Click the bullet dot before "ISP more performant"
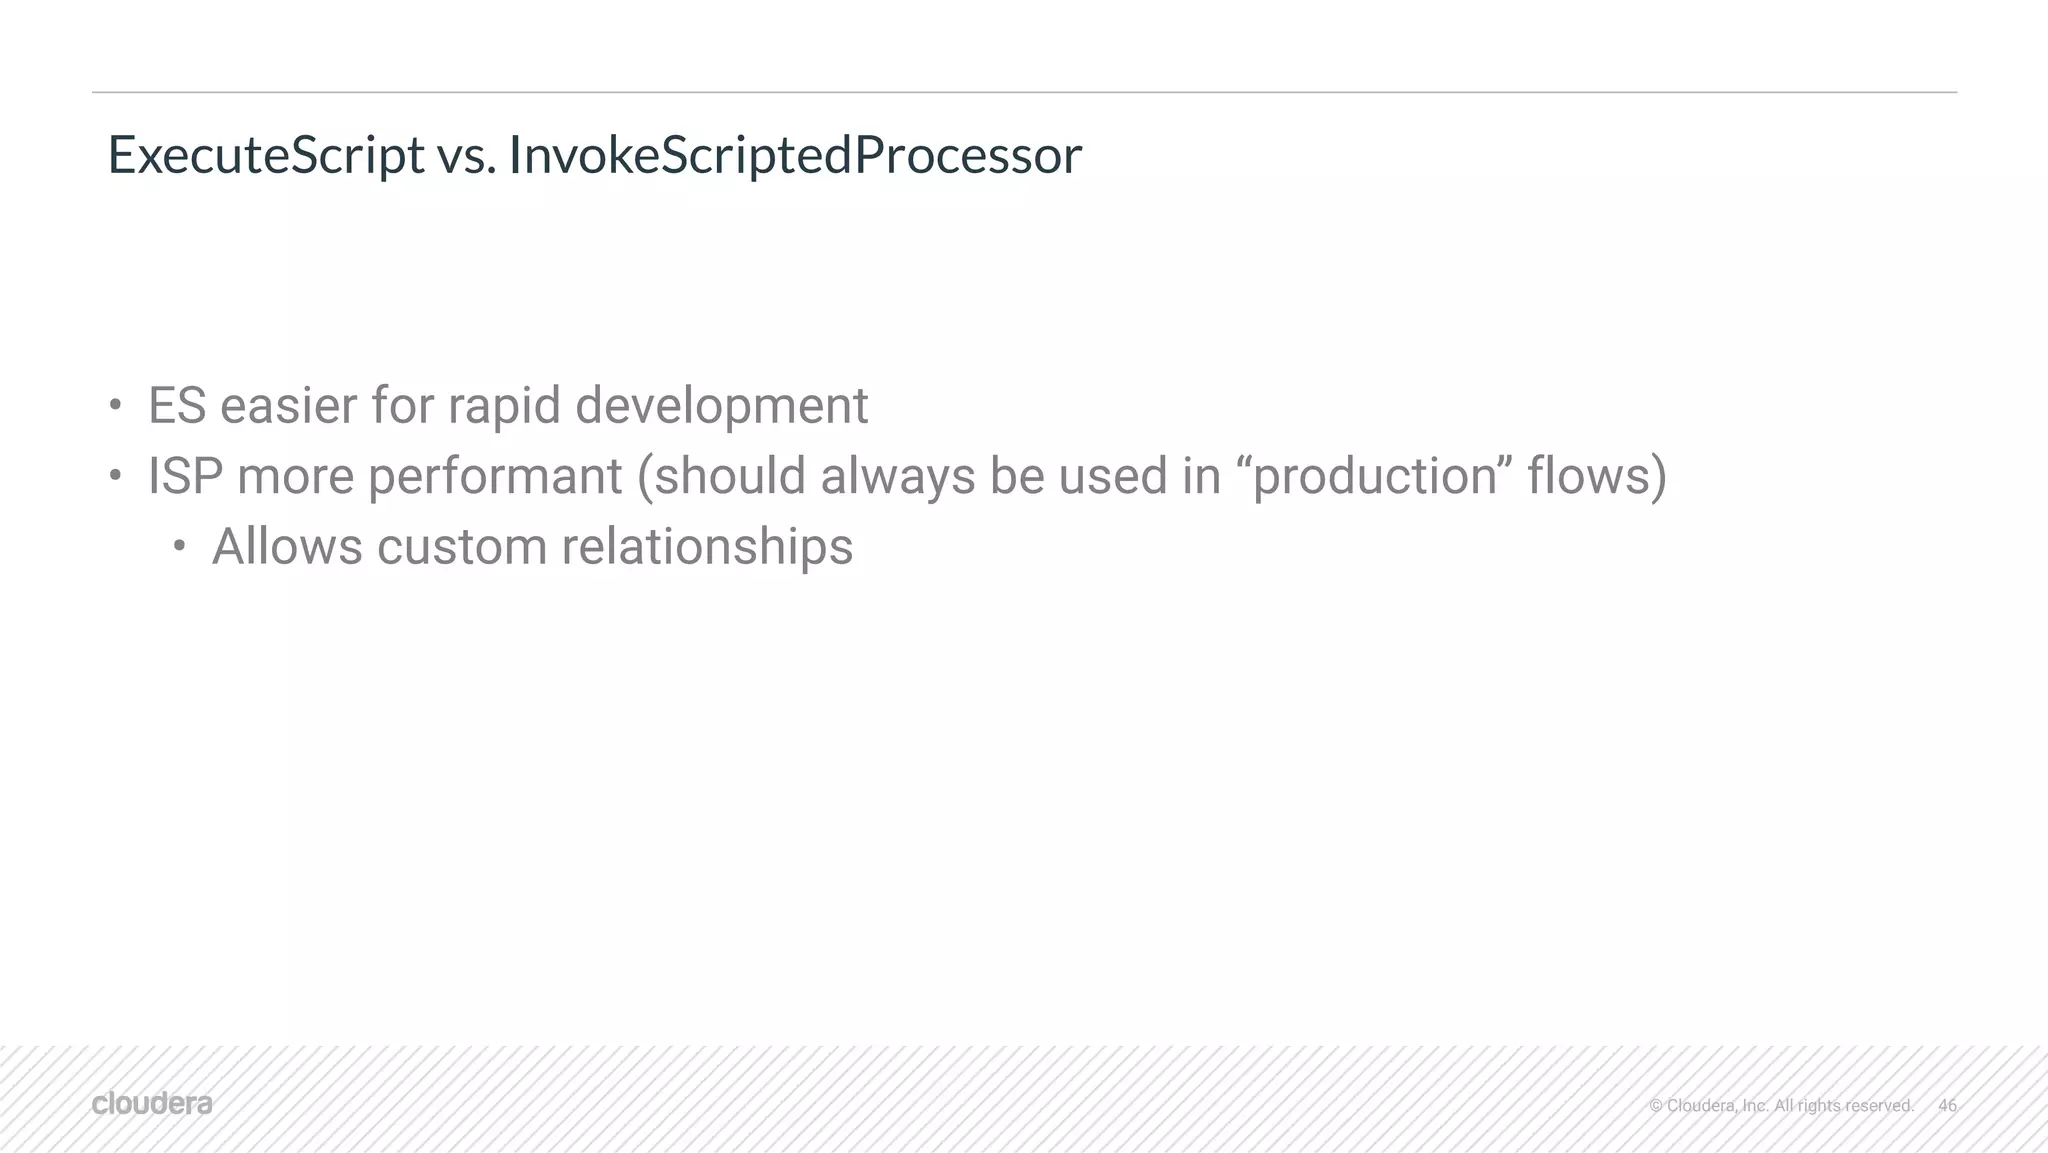Screen dimensions: 2048x1153 (116, 476)
